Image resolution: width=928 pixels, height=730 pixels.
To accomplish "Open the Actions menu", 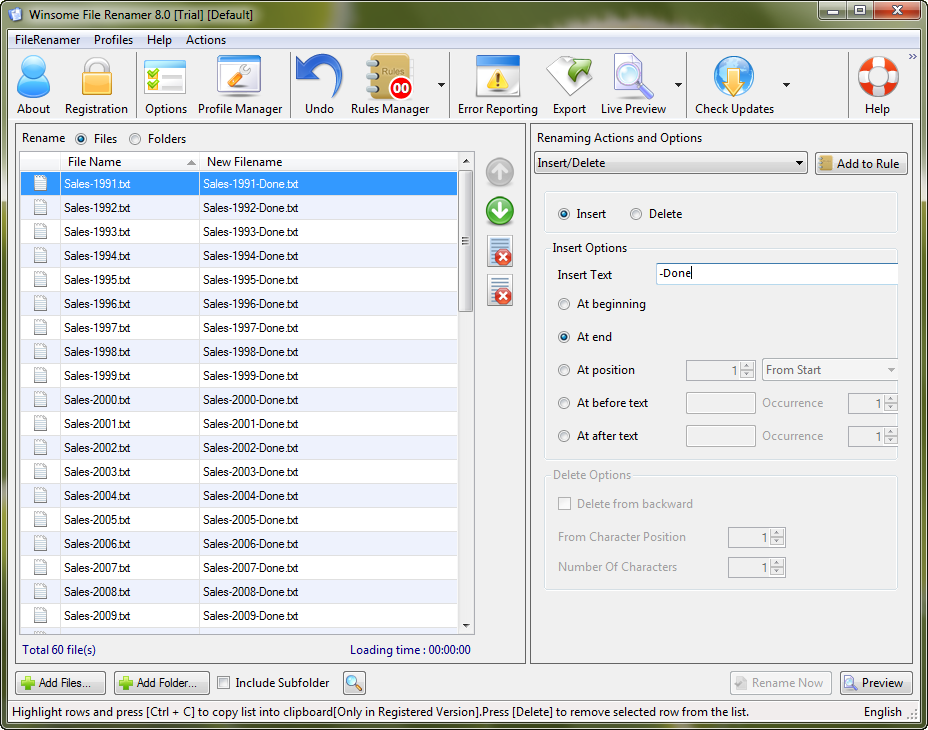I will click(206, 40).
